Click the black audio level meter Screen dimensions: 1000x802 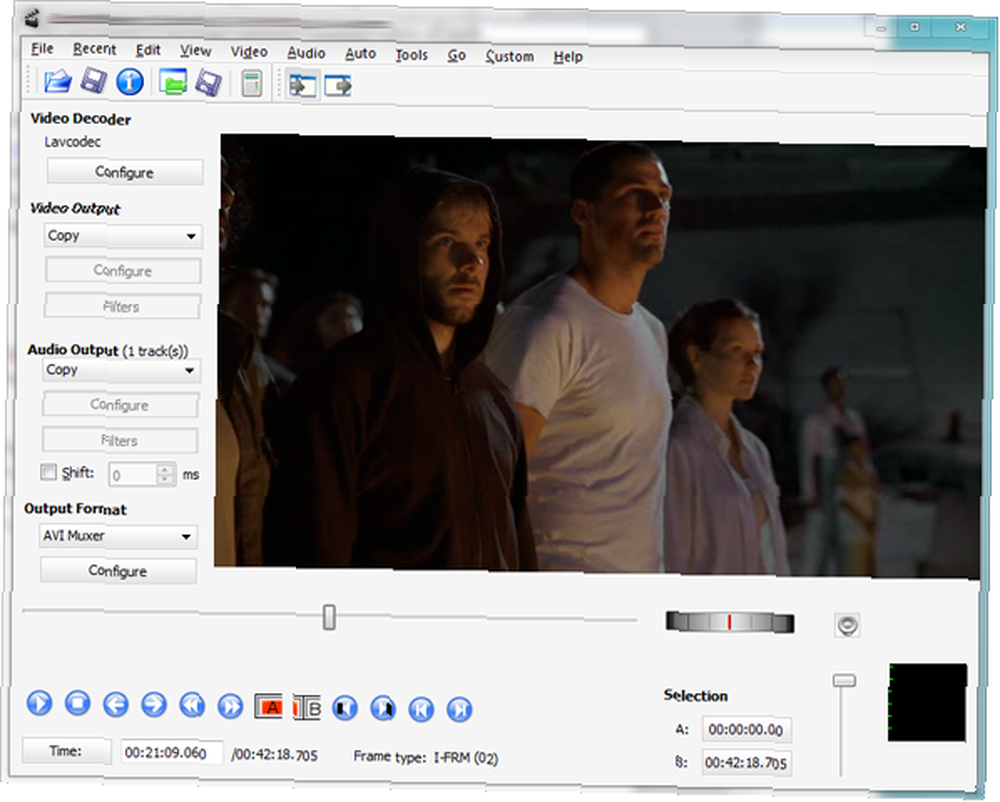click(x=928, y=703)
